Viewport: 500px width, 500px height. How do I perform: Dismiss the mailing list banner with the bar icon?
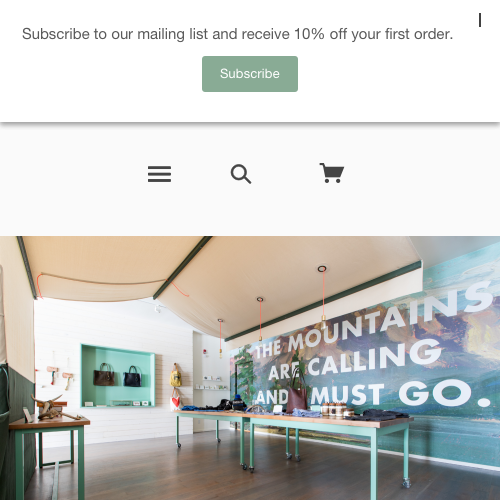[480, 20]
